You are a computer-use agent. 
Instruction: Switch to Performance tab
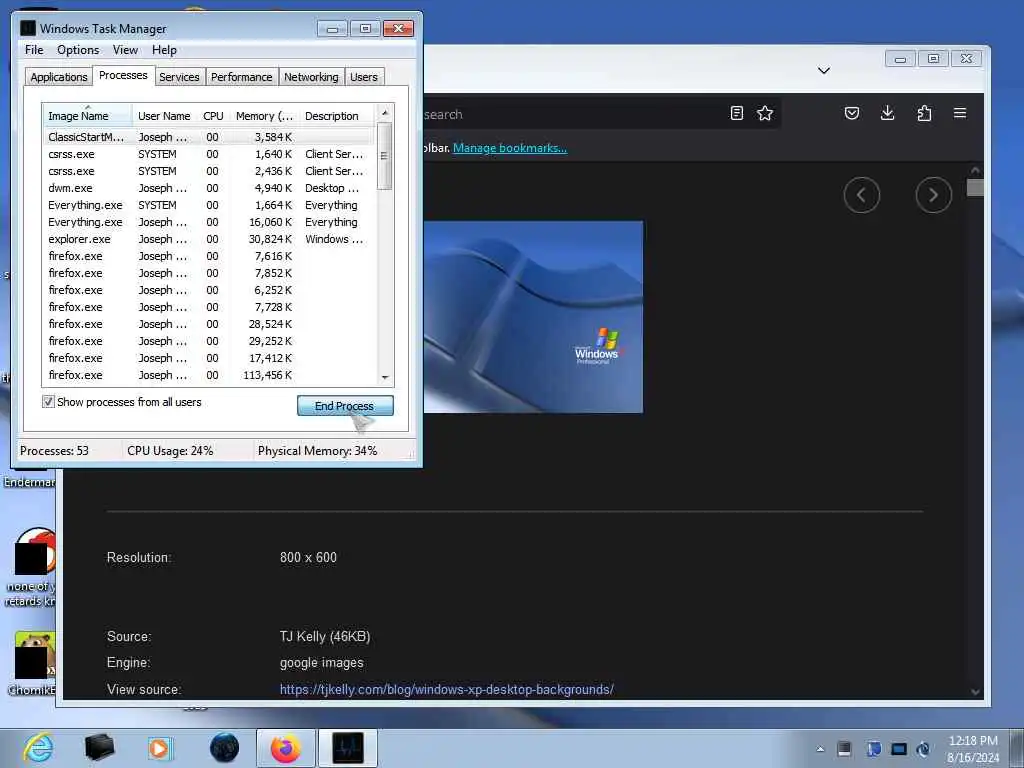pyautogui.click(x=241, y=77)
